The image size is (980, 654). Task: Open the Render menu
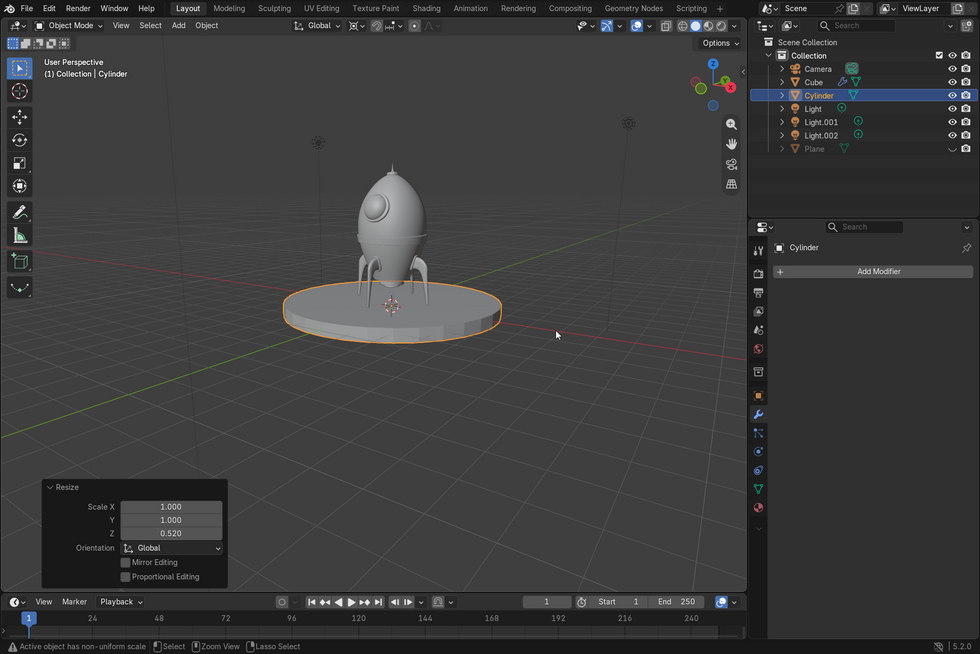click(x=78, y=9)
